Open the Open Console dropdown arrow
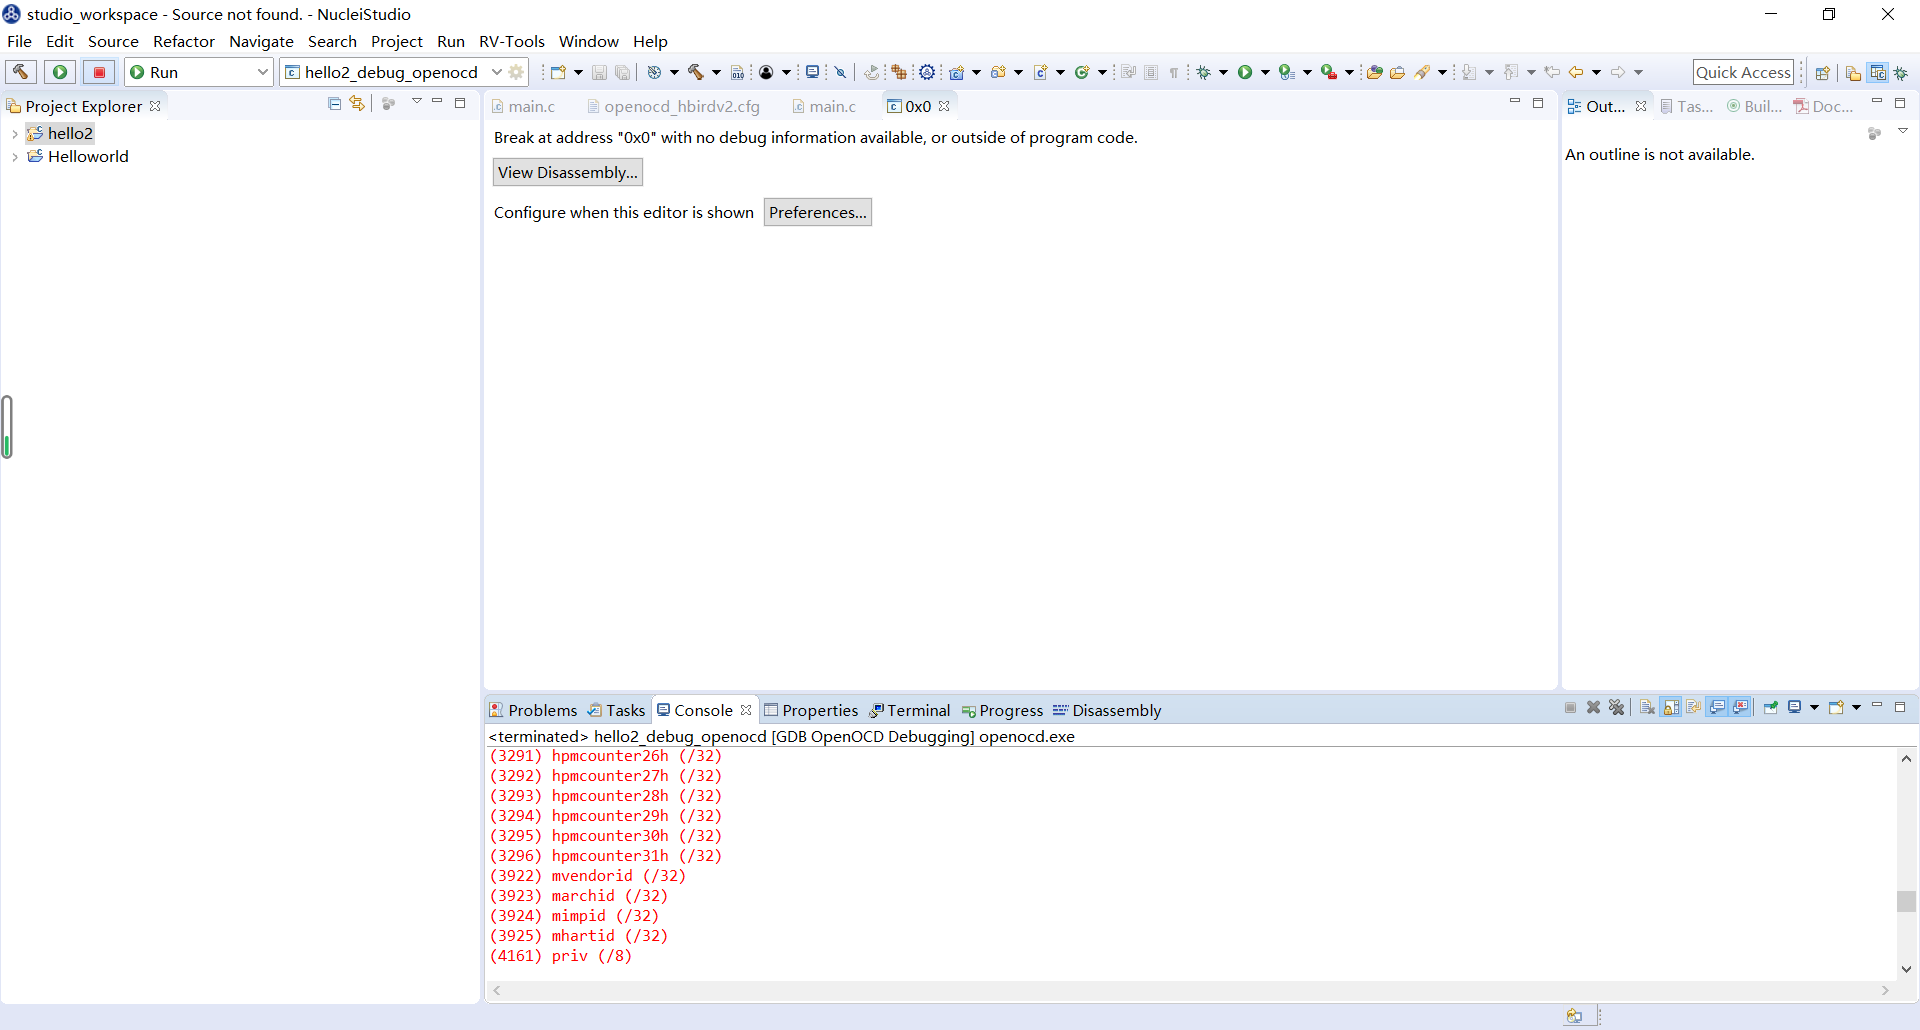 (1856, 707)
